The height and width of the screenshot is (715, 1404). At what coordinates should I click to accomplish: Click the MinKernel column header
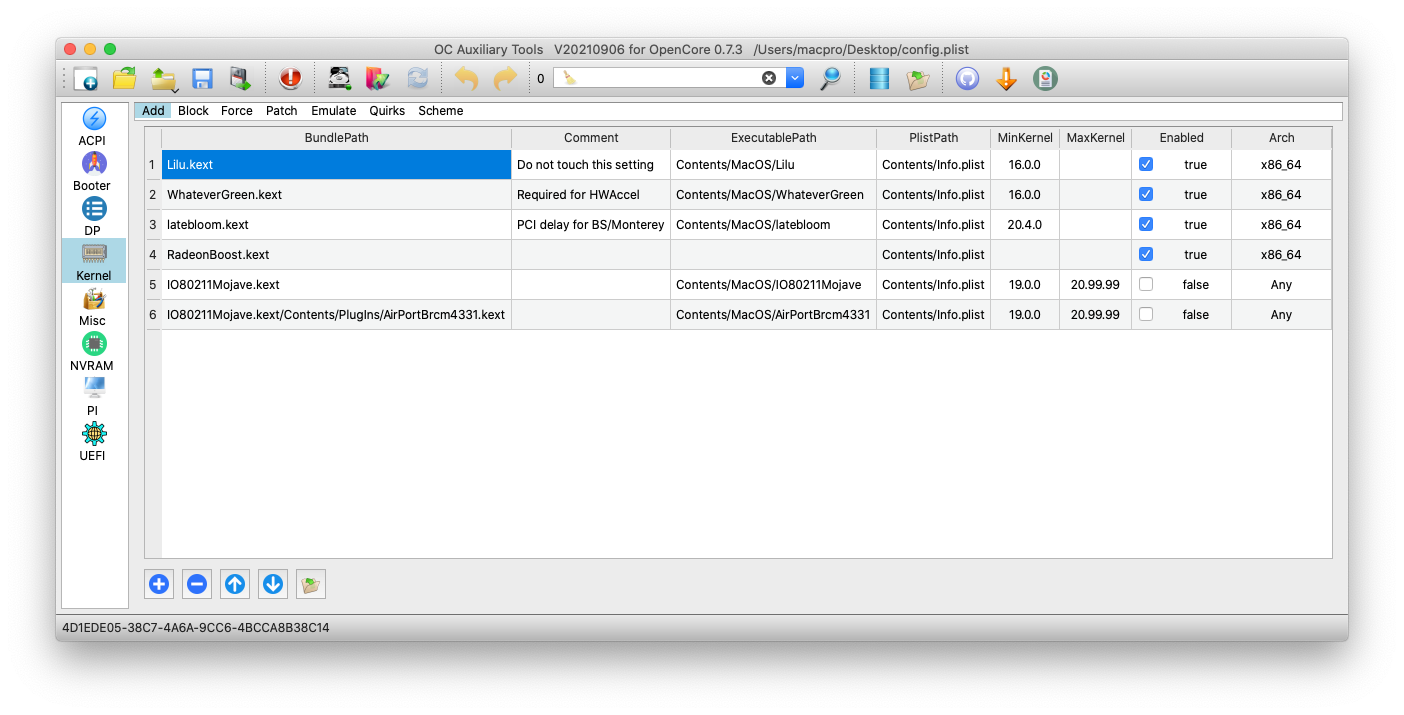pos(1025,138)
